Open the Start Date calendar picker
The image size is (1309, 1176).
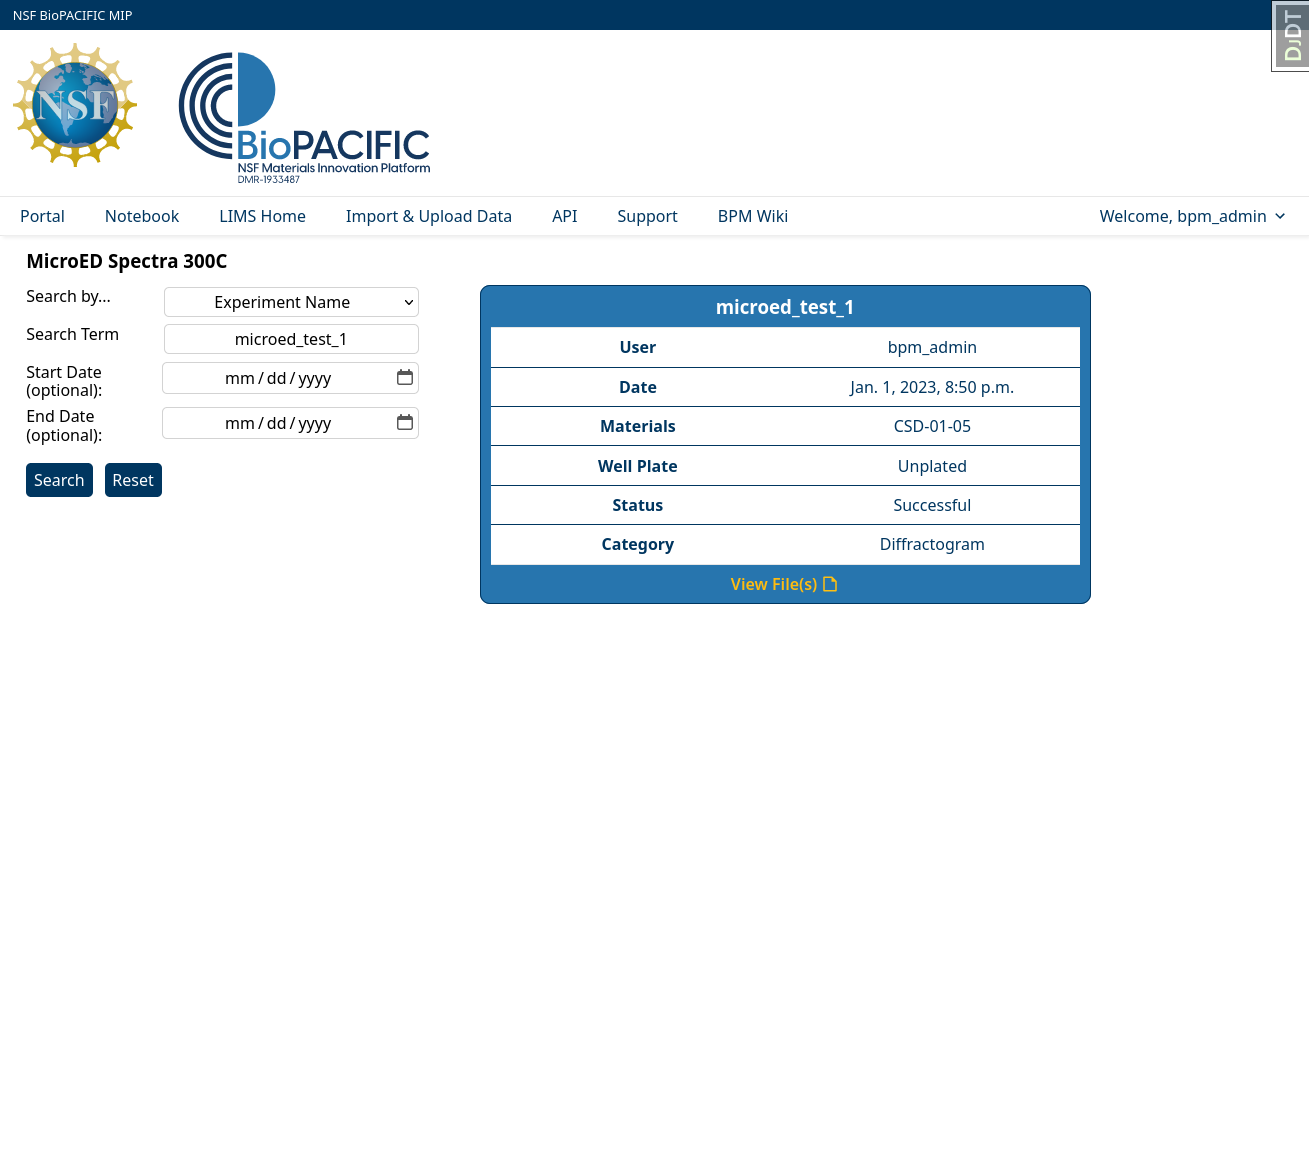pos(405,377)
